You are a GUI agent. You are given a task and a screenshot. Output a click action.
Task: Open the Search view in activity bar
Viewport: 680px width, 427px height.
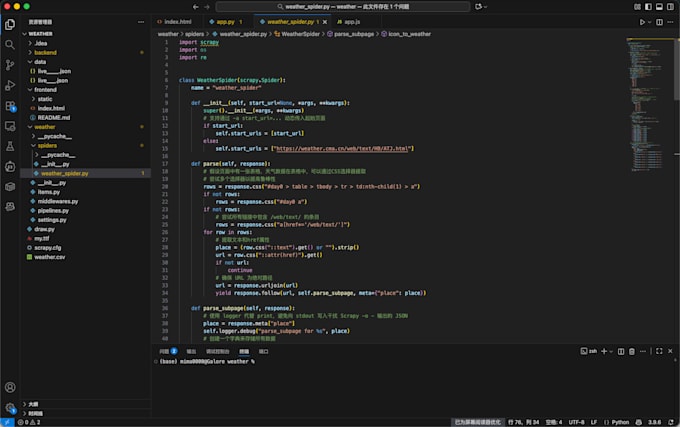click(x=10, y=45)
